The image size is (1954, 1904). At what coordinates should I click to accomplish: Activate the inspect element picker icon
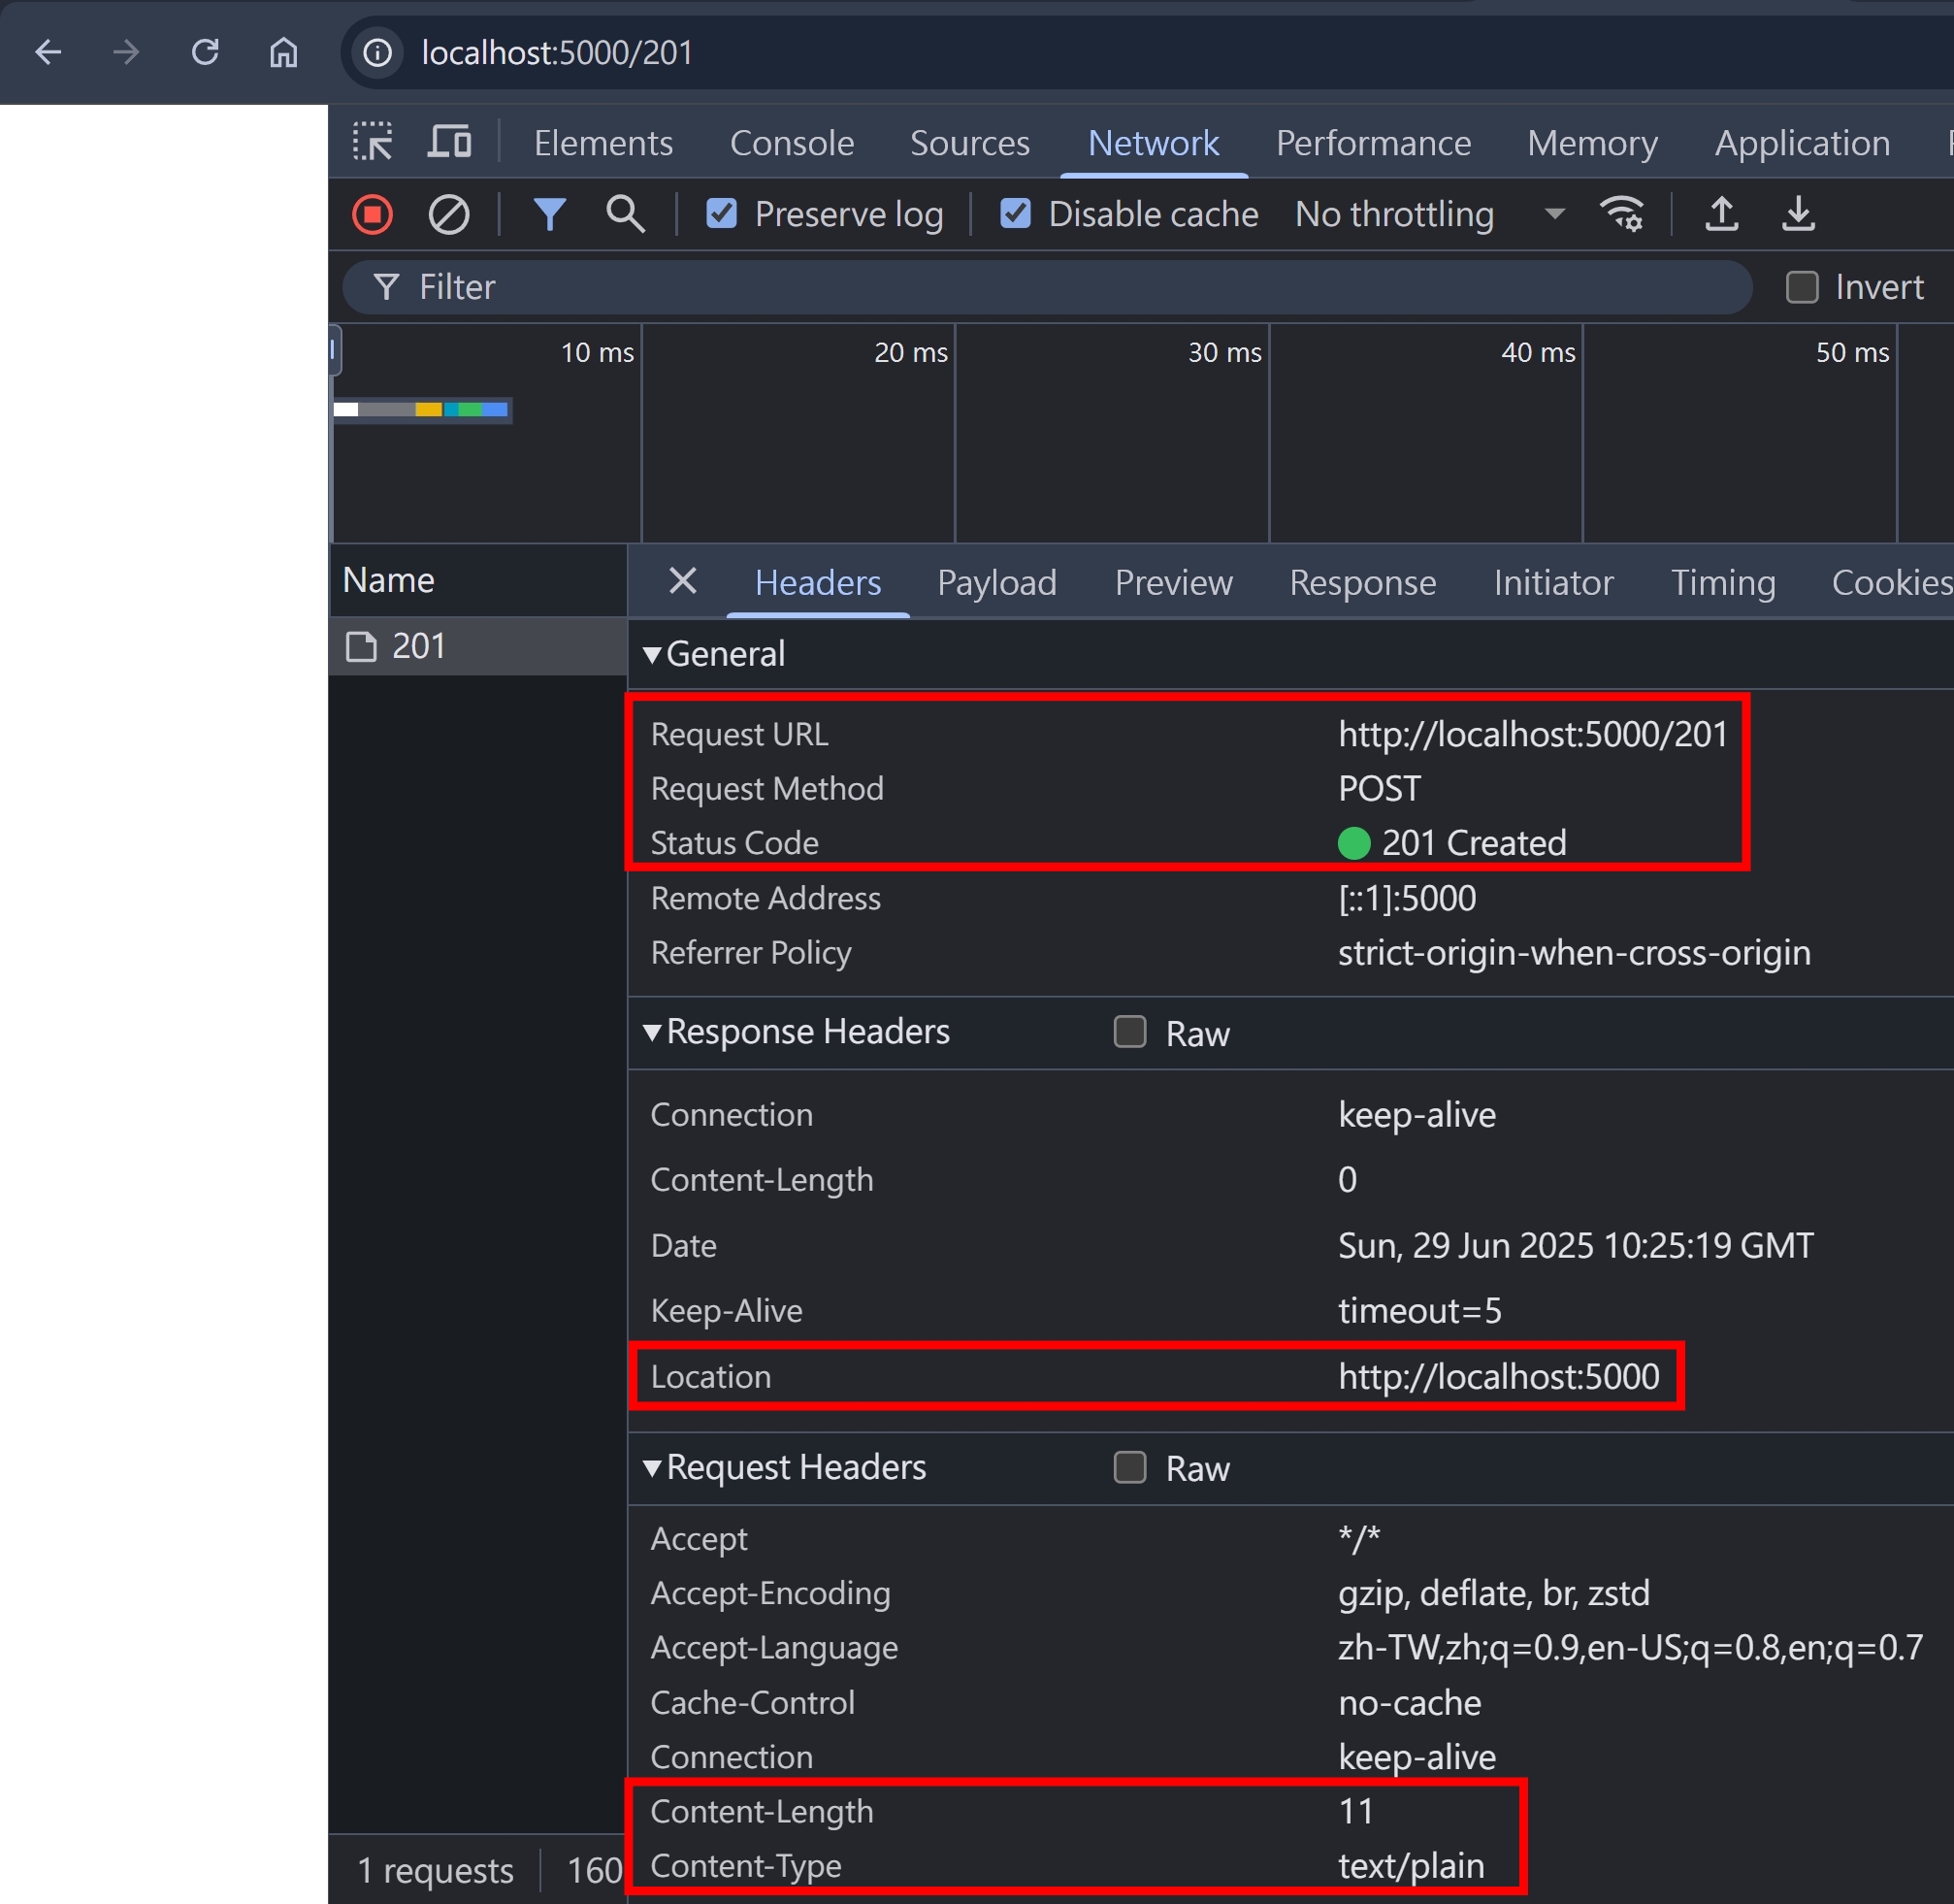click(x=372, y=142)
